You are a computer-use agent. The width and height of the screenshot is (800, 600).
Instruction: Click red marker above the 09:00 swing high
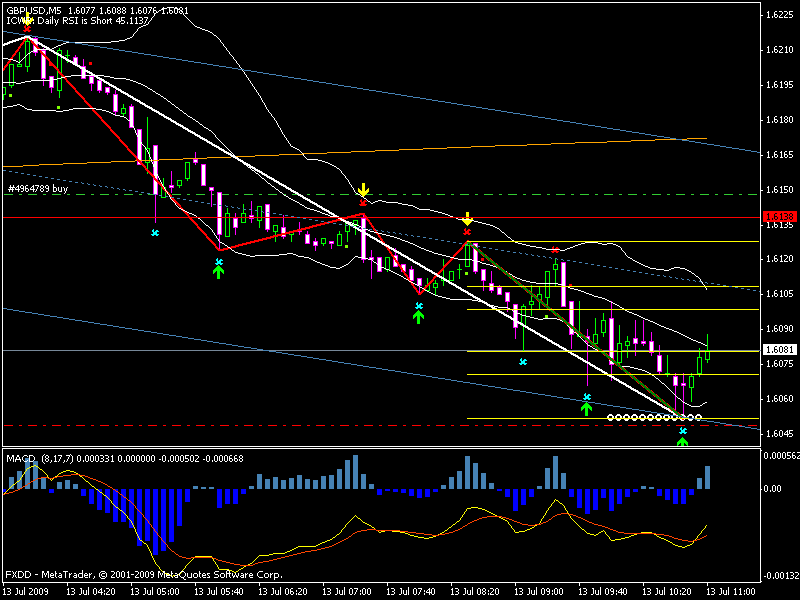coord(555,249)
